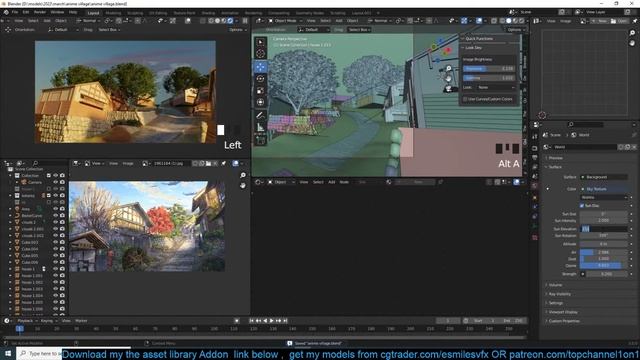Image resolution: width=640 pixels, height=360 pixels.
Task: Hide Camera object using eye icon
Action: [x=56, y=182]
